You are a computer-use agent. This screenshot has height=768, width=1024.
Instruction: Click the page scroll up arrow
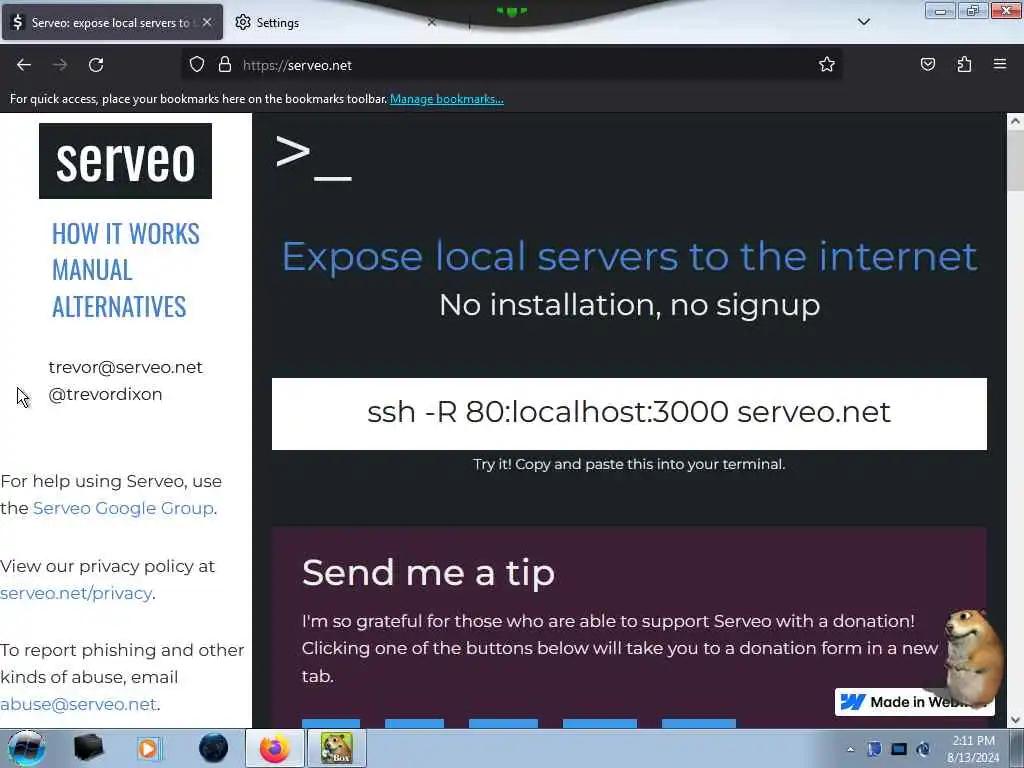tap(1015, 121)
